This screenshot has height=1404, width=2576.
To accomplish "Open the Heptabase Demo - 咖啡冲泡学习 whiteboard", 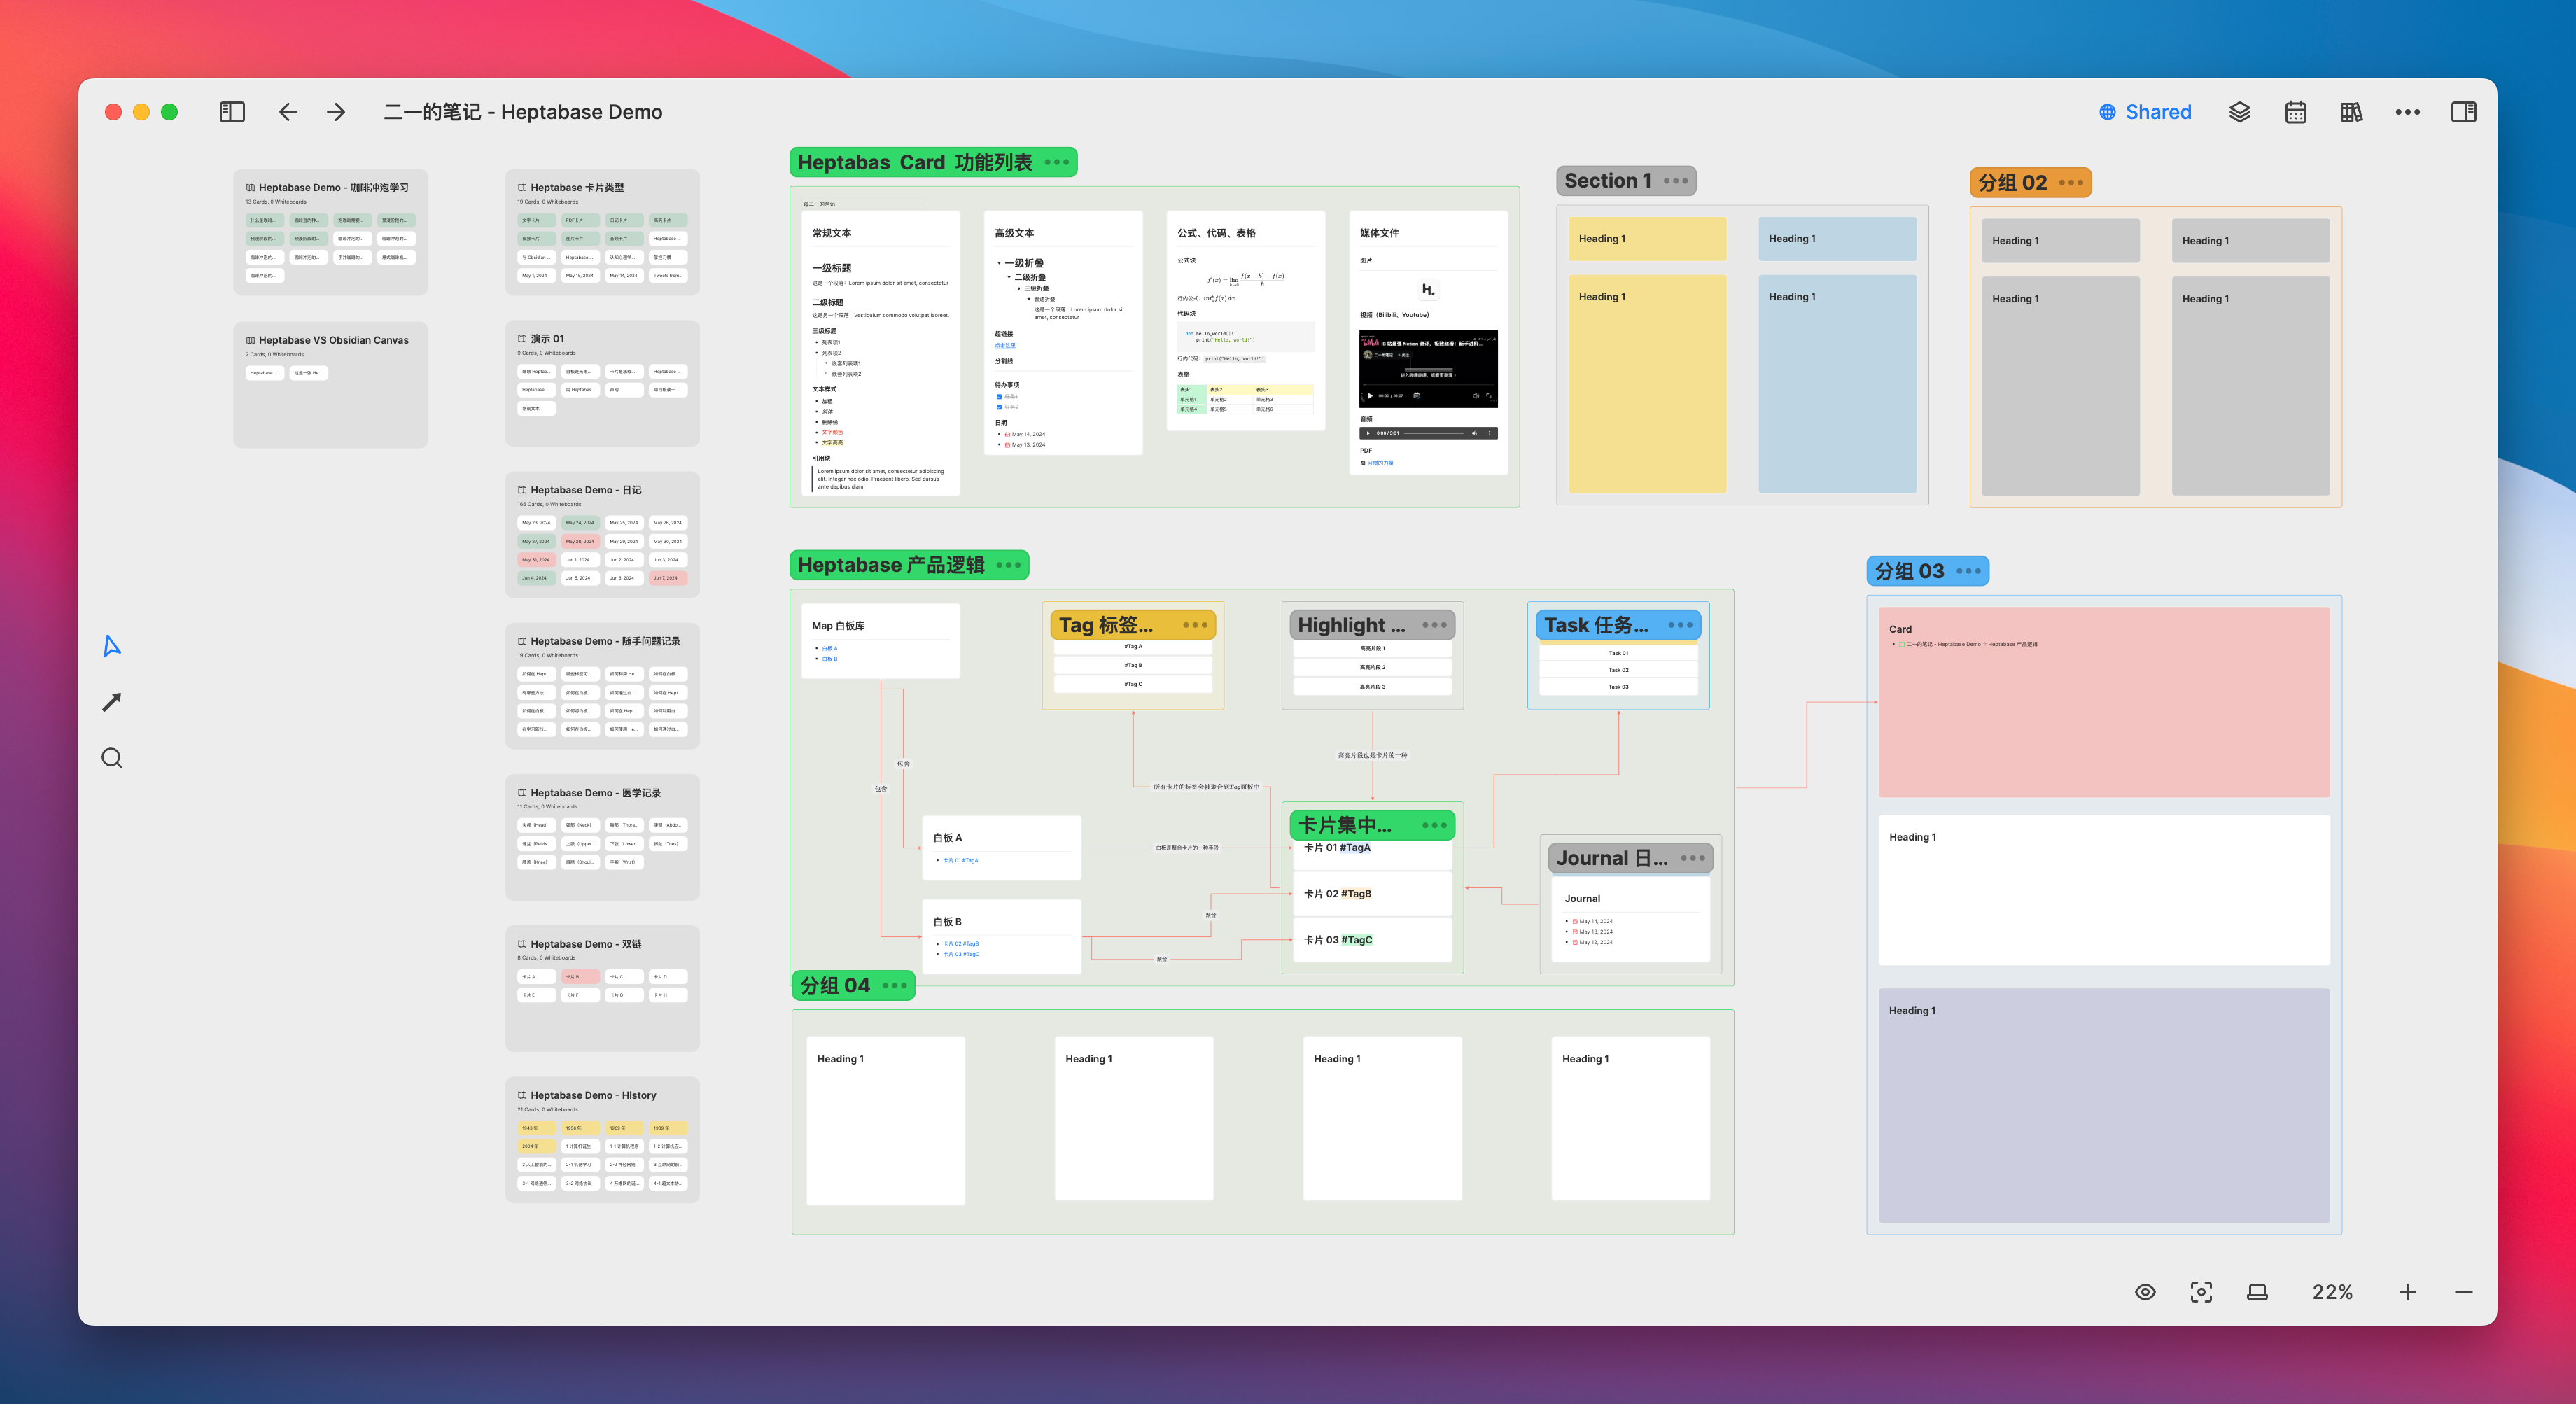I will [x=331, y=232].
